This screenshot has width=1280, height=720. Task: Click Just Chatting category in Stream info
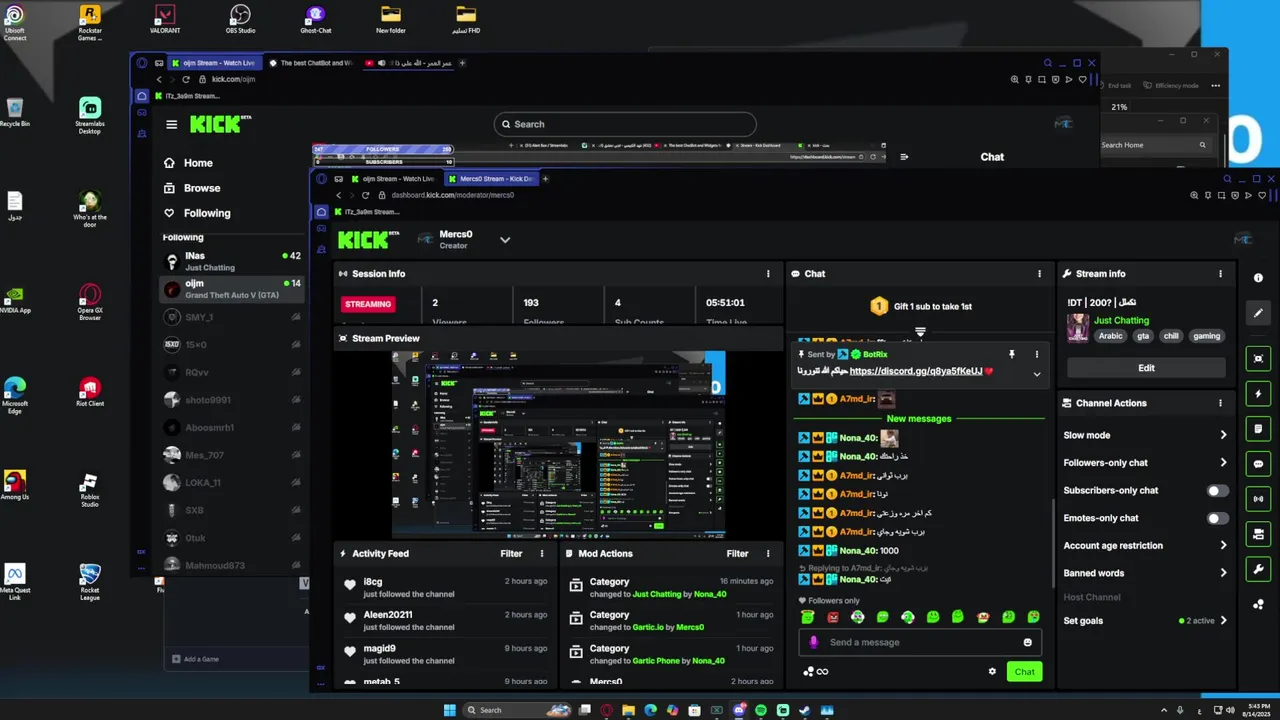pyautogui.click(x=1121, y=320)
